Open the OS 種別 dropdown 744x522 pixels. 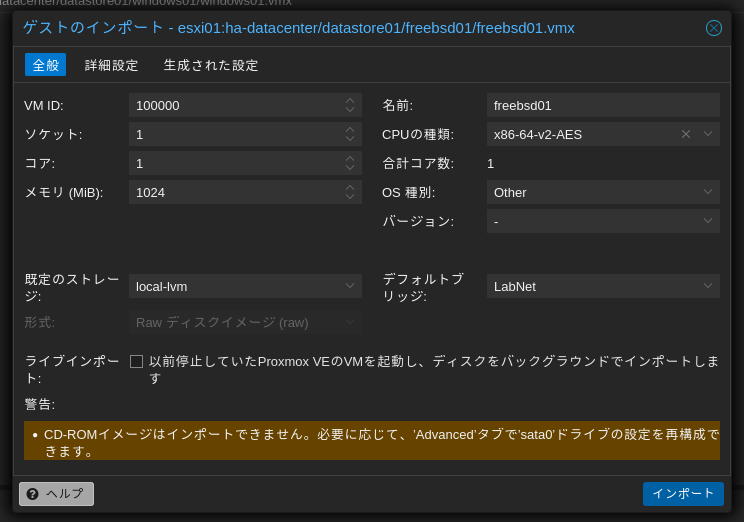tap(708, 192)
